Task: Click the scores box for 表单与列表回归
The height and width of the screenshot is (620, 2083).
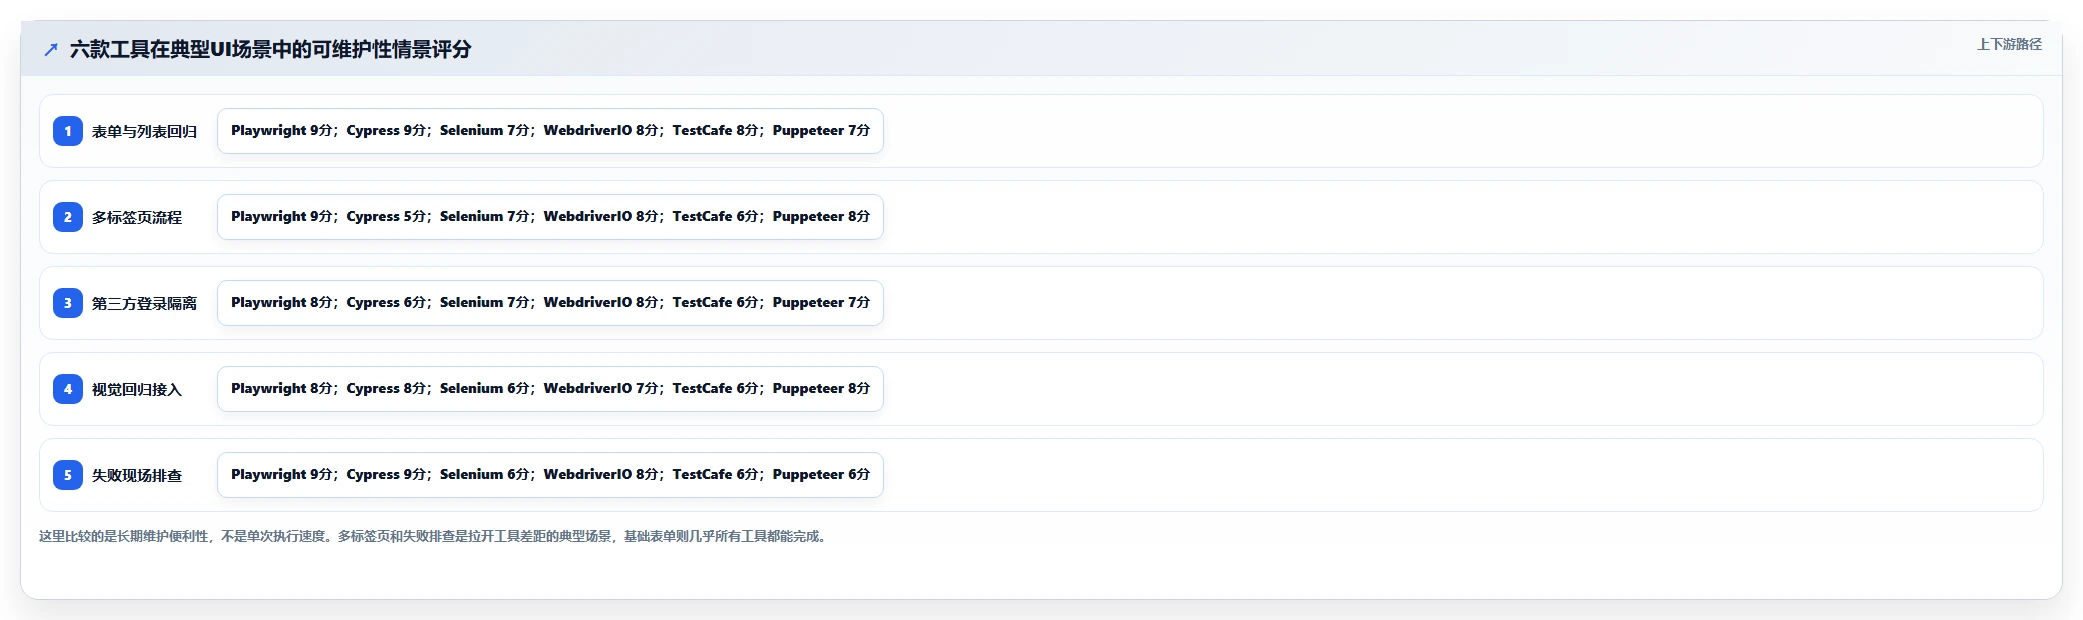Action: pos(550,131)
